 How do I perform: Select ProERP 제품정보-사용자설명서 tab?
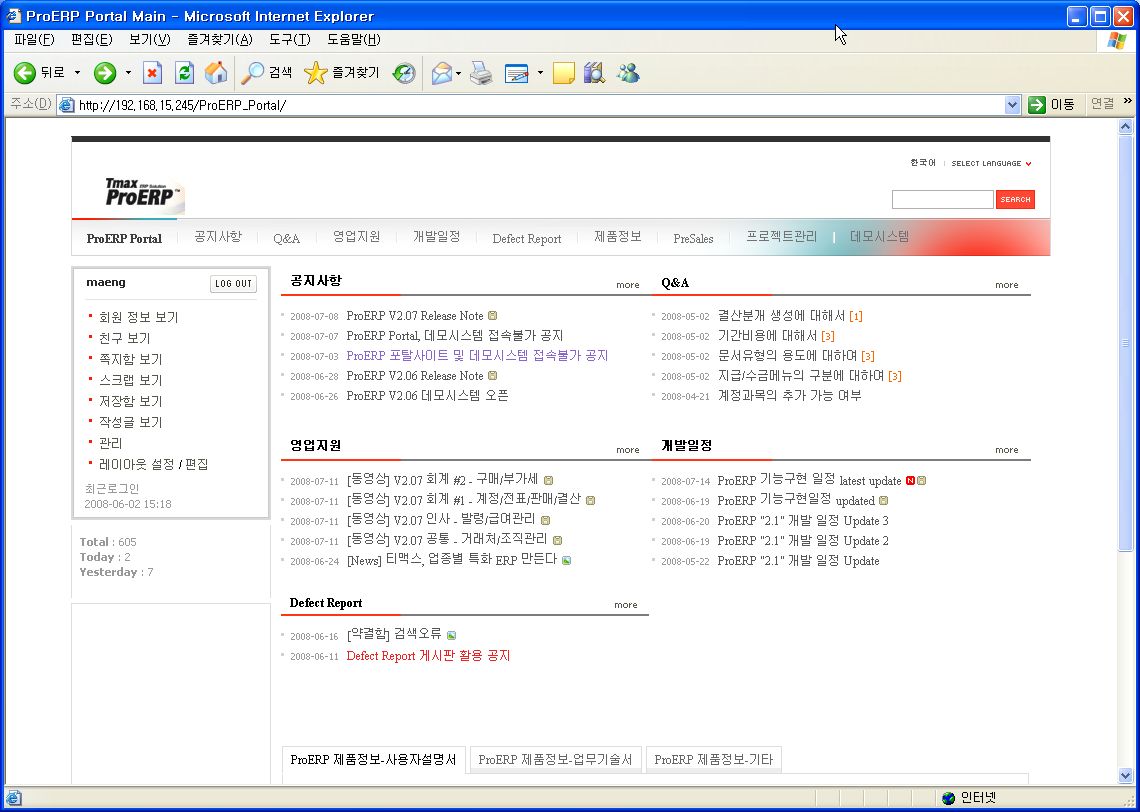pyautogui.click(x=373, y=760)
